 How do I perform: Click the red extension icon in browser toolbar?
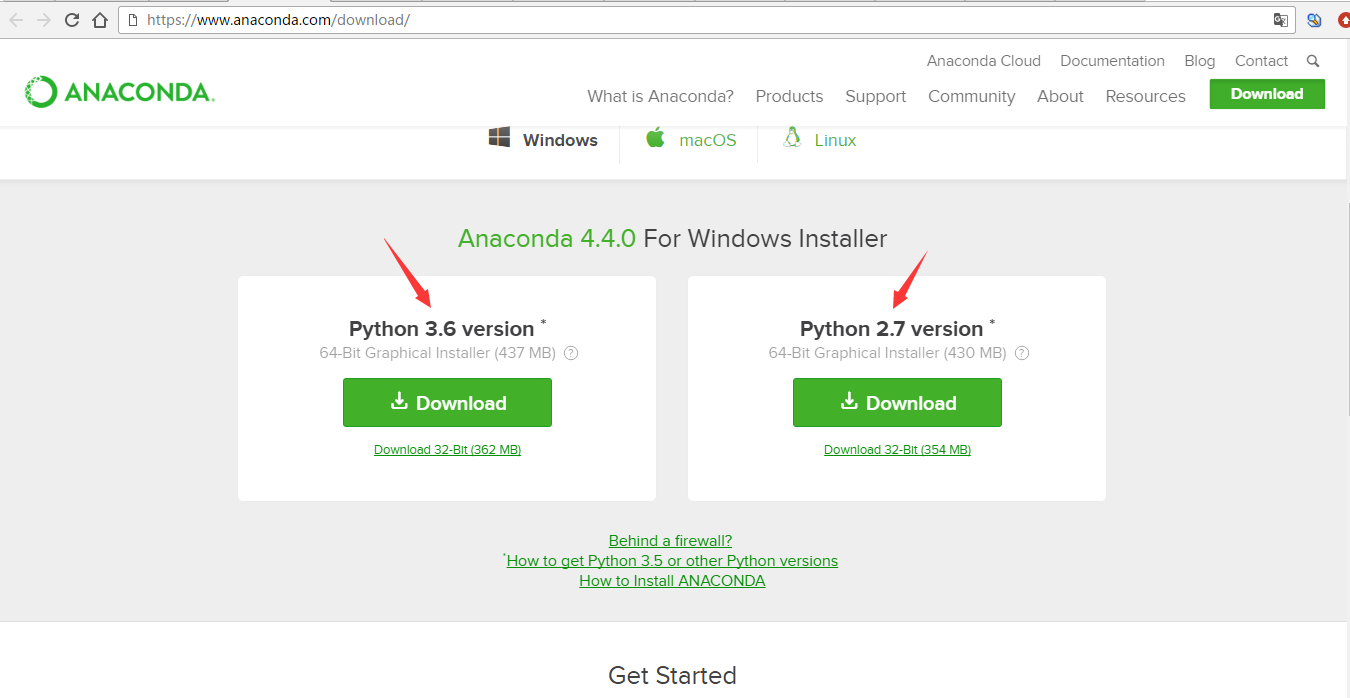click(x=1343, y=19)
